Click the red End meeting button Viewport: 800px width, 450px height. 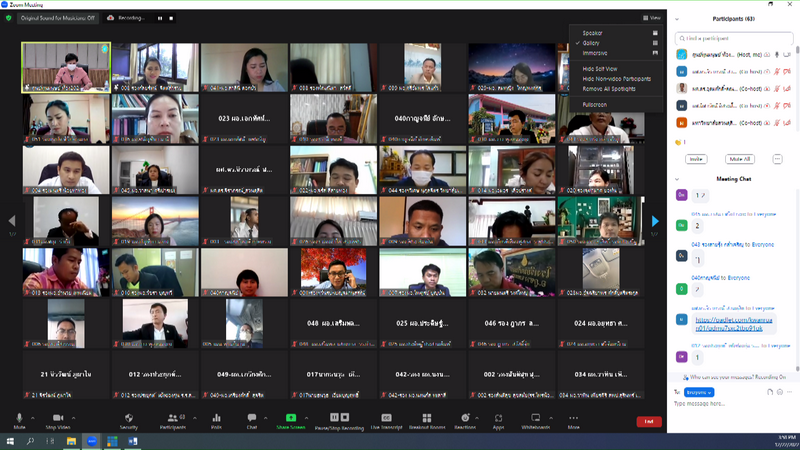649,421
